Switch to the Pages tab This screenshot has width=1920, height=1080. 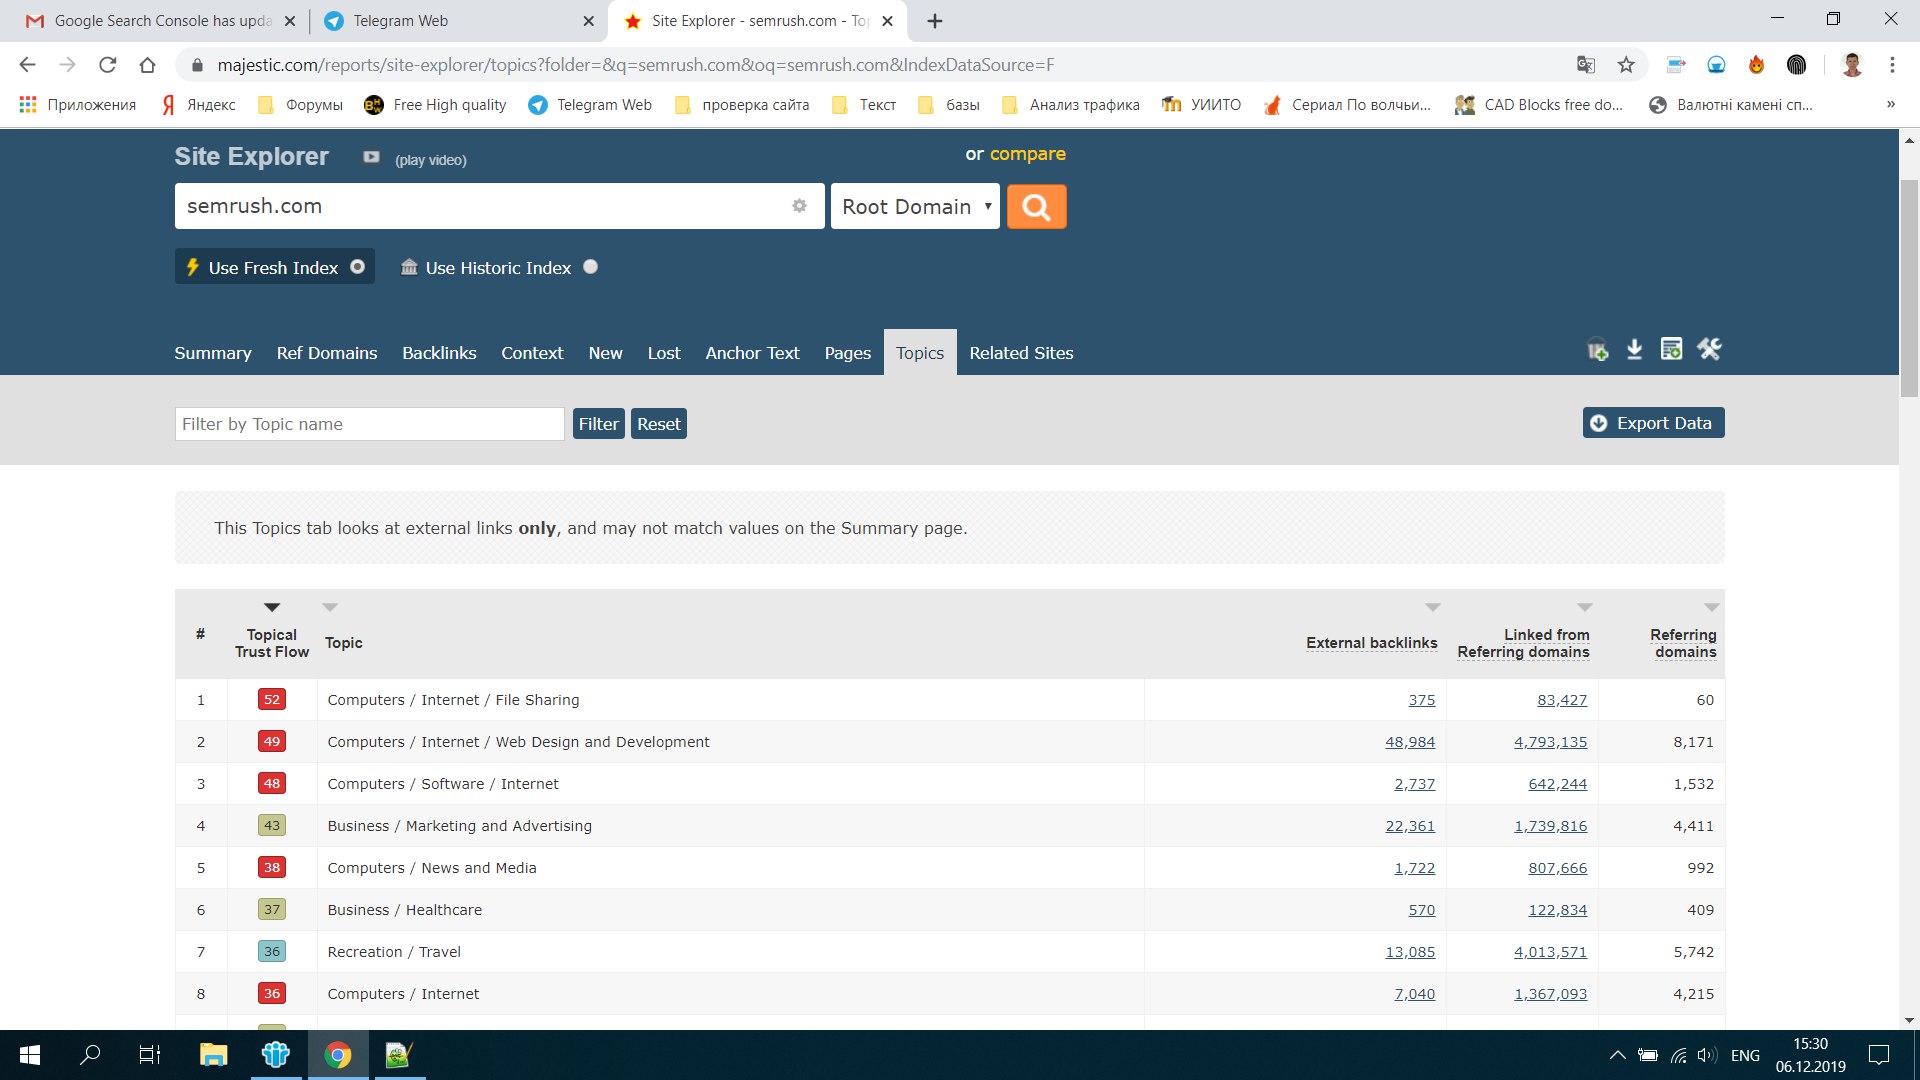[848, 353]
